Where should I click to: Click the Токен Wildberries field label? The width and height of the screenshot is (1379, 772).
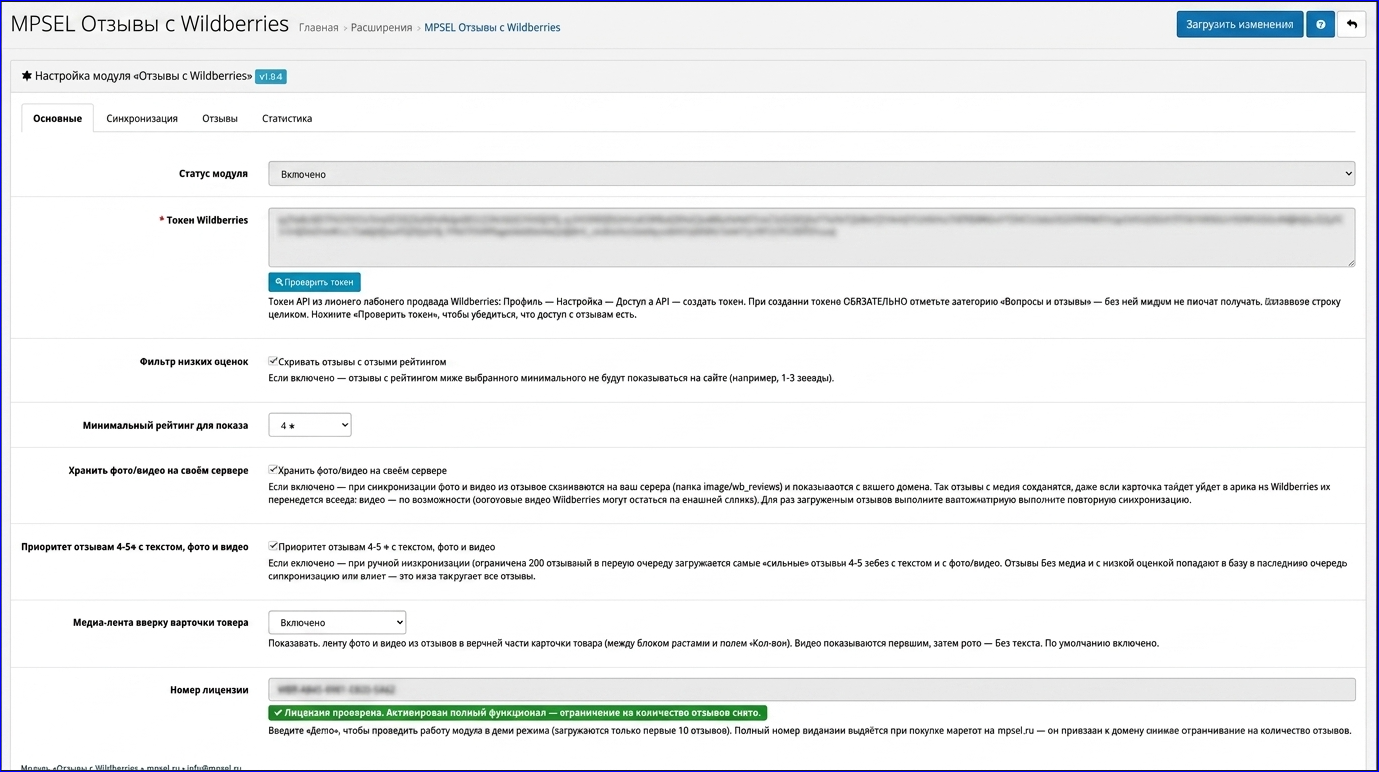(204, 220)
